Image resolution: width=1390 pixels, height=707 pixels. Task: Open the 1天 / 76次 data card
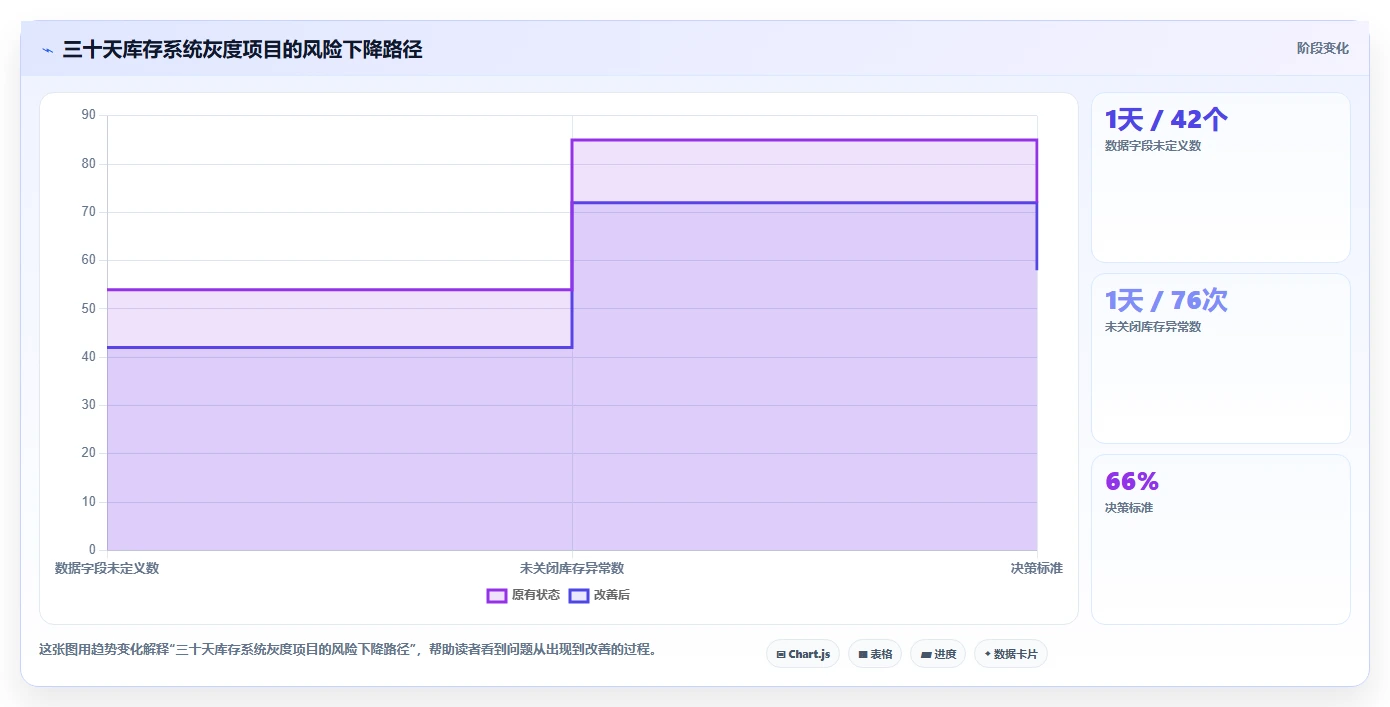(1221, 359)
